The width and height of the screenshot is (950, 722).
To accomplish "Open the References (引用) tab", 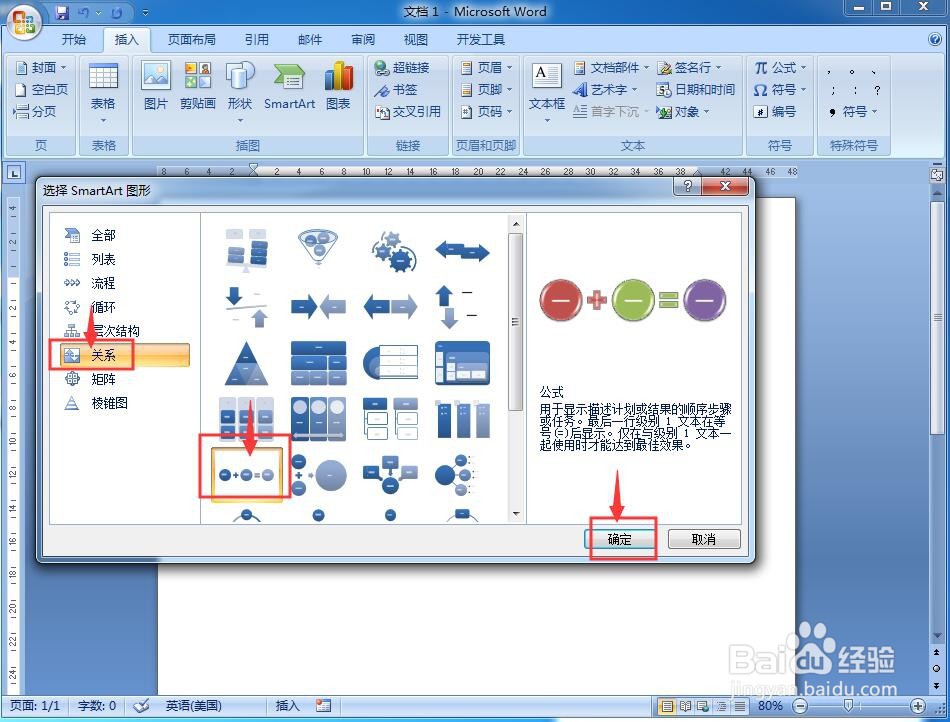I will pos(256,40).
